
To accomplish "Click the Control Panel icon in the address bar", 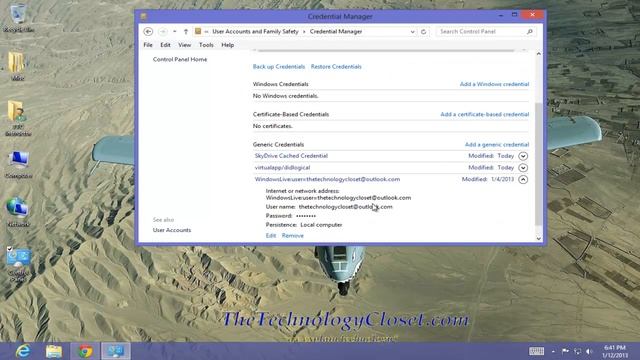I will click(198, 31).
